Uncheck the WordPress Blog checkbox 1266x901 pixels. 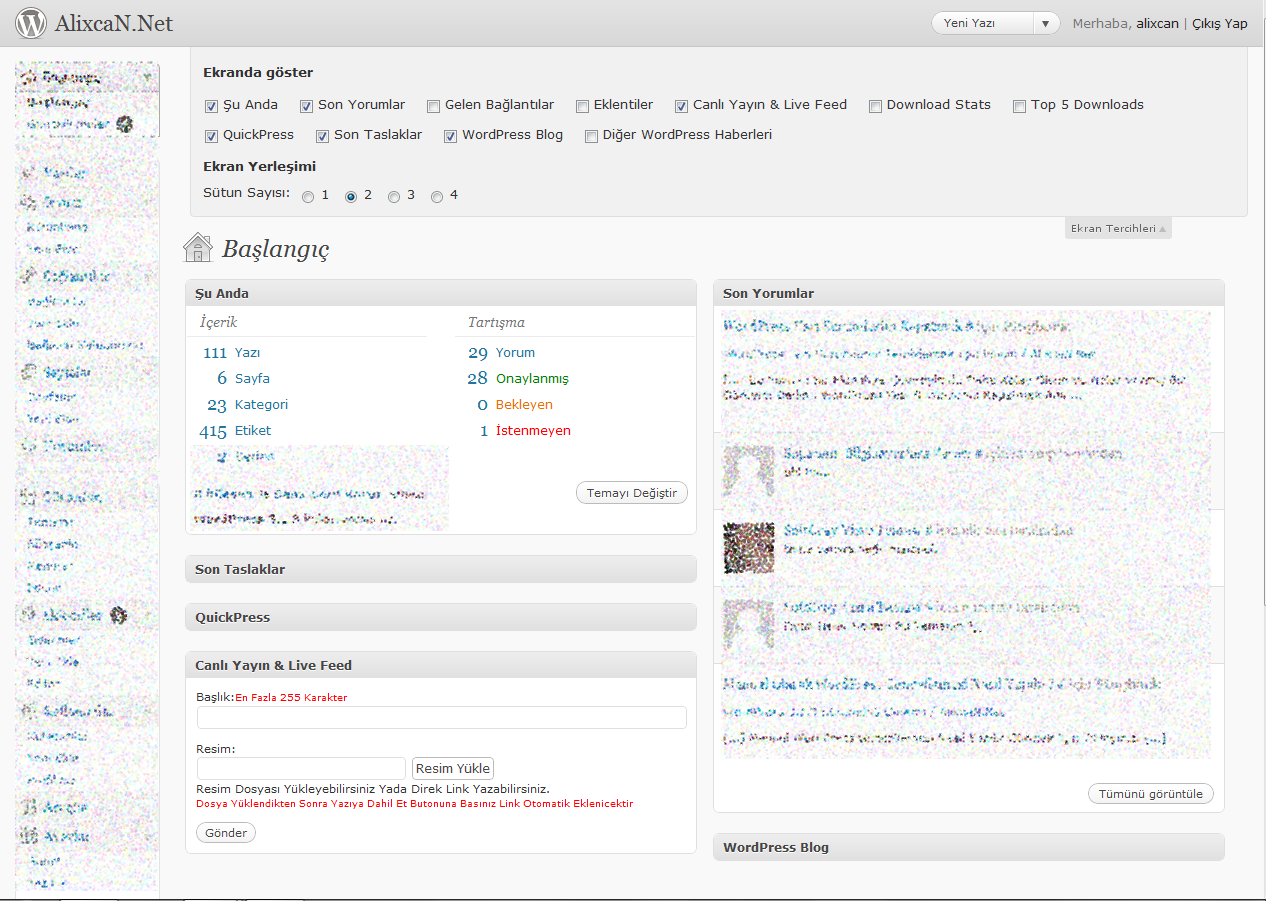(451, 136)
